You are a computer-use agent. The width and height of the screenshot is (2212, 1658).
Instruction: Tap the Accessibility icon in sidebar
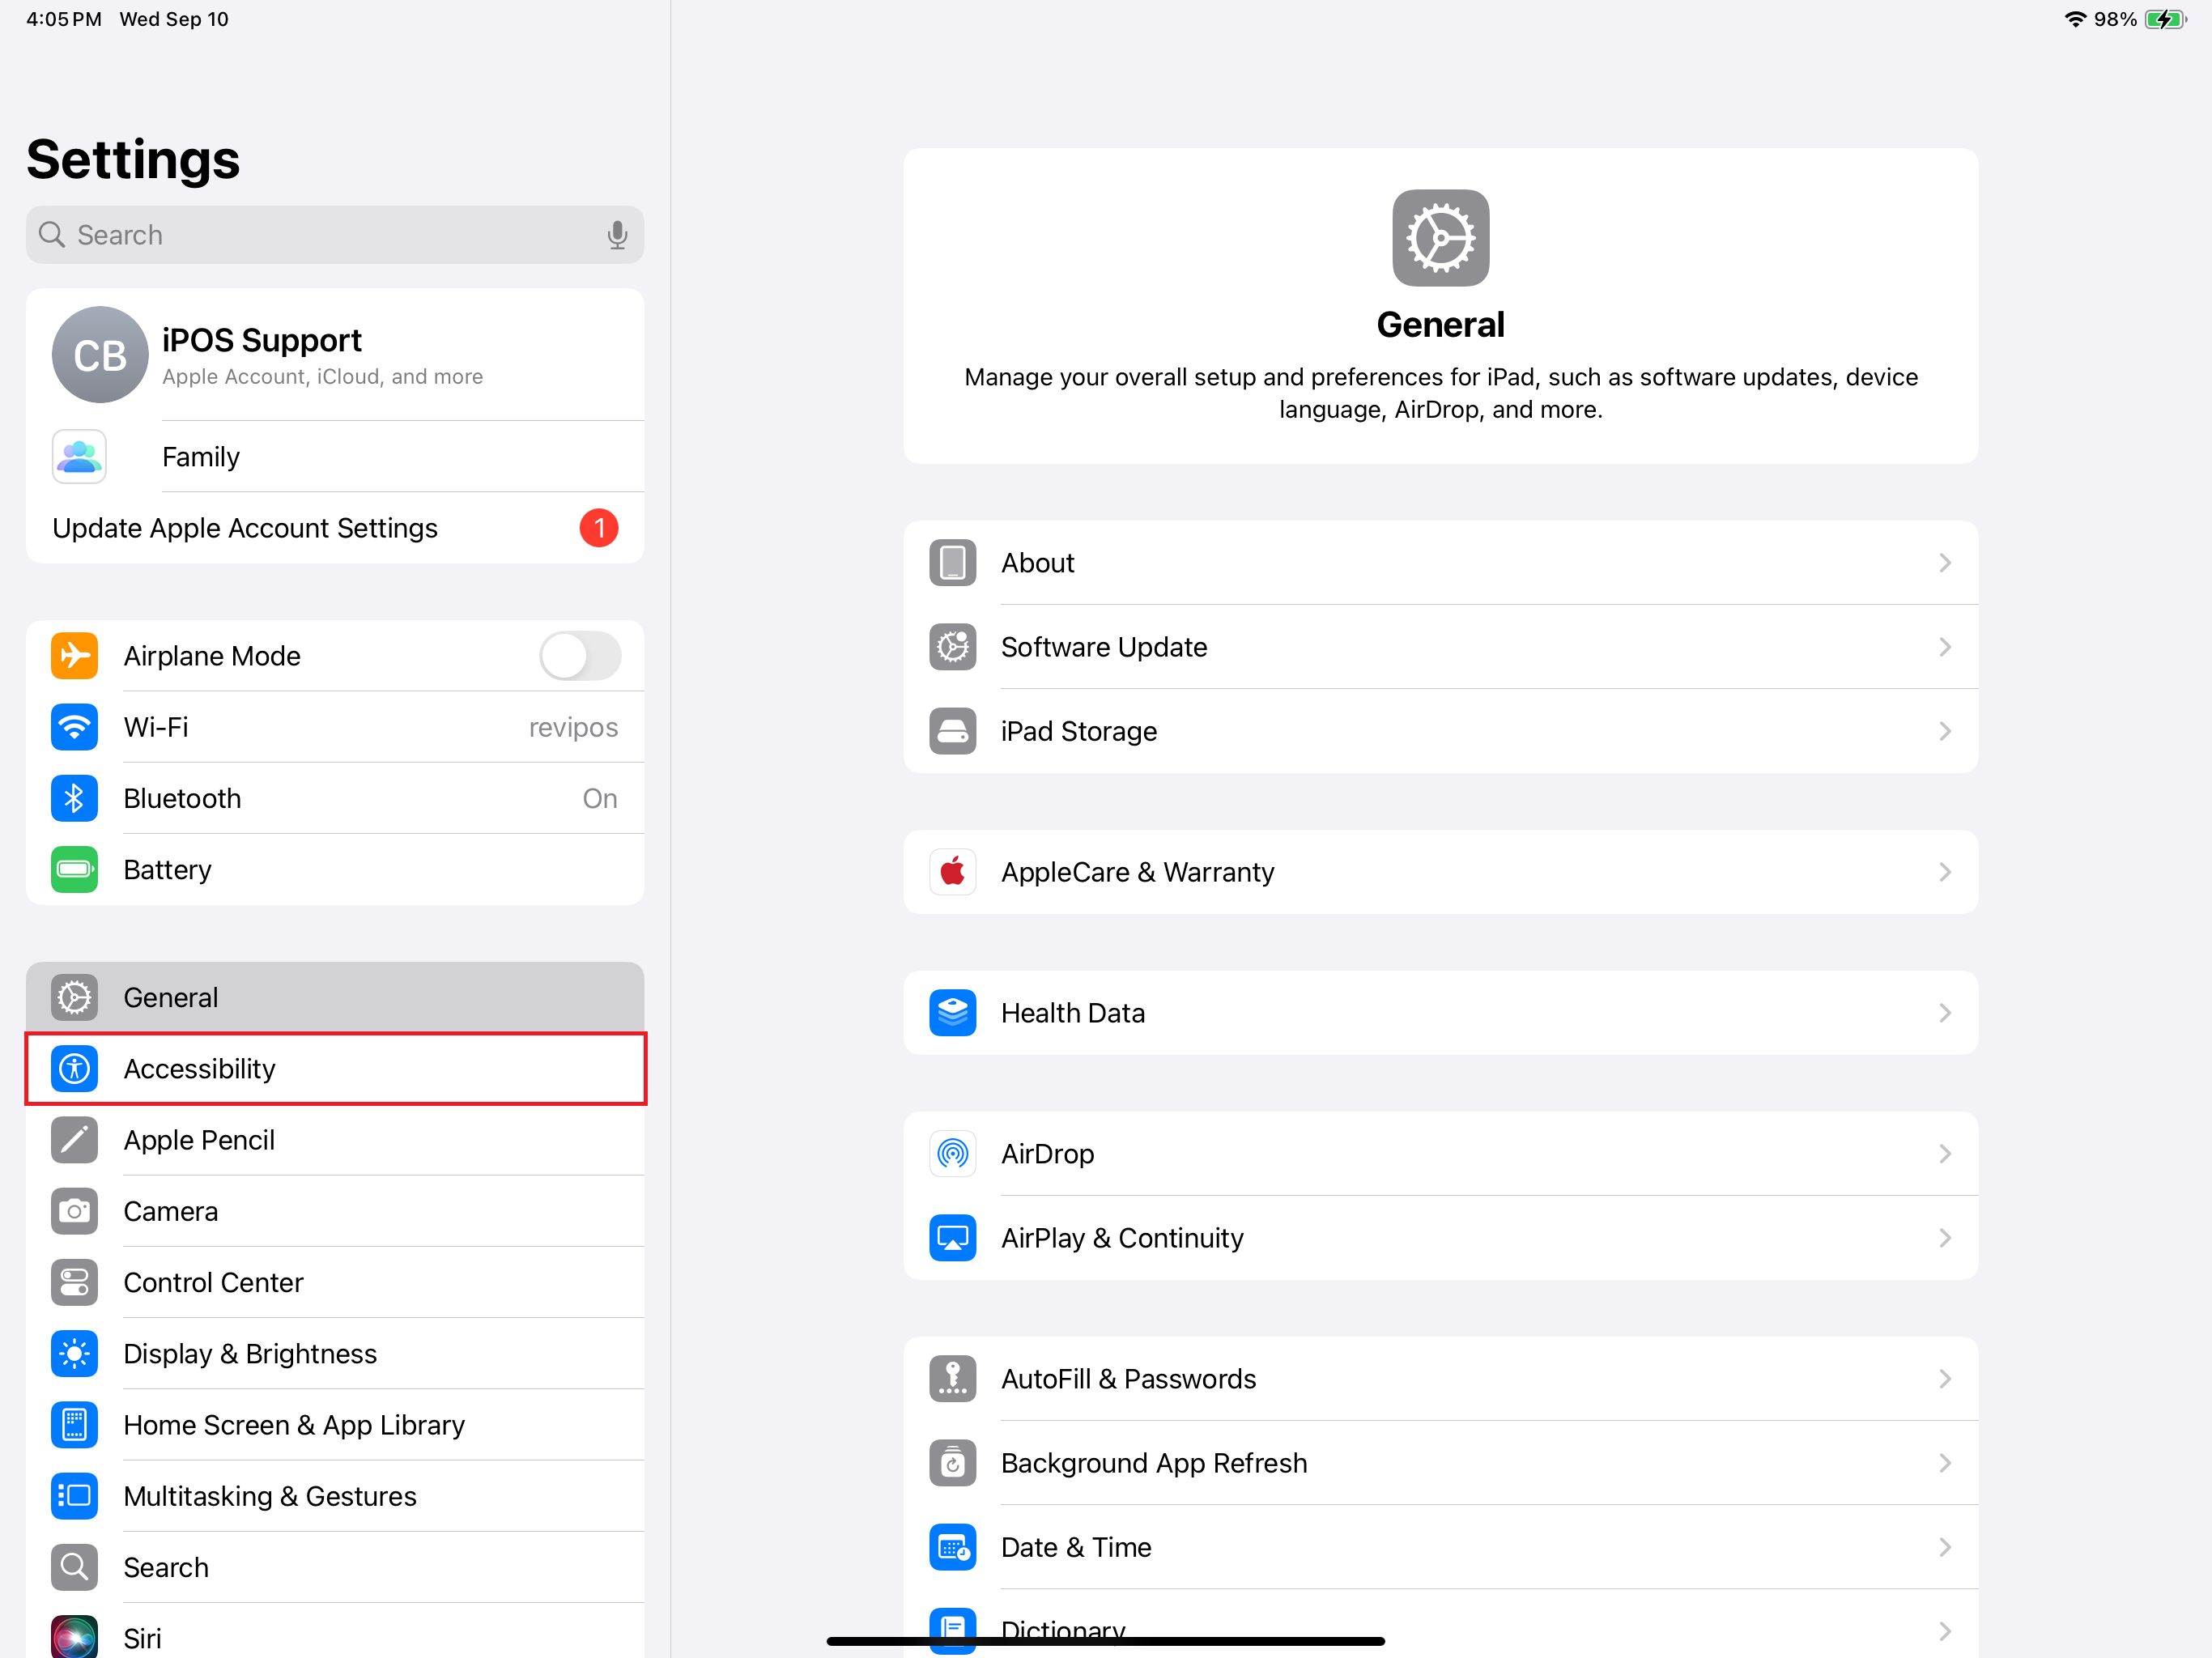(x=75, y=1069)
